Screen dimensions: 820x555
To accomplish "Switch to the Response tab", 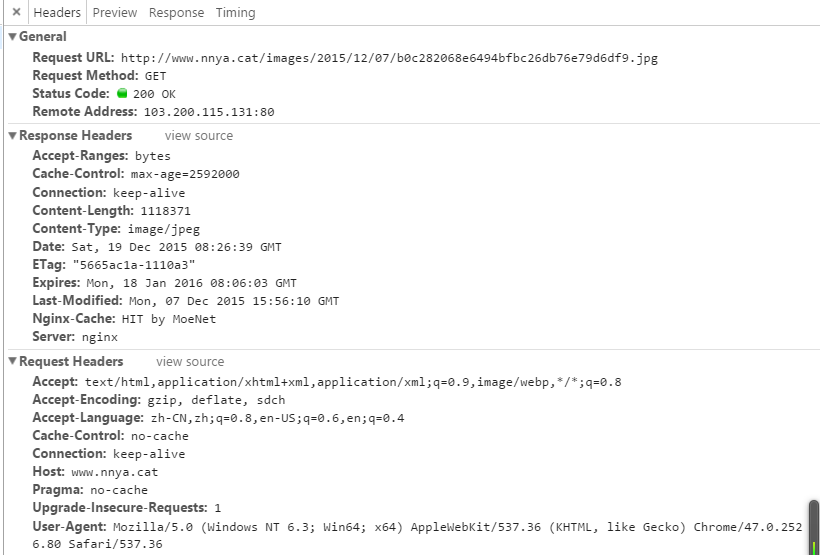I will click(x=176, y=13).
